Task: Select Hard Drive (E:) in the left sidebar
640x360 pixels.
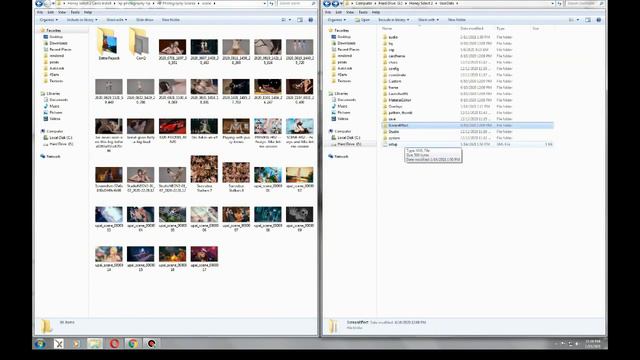Action: (58, 144)
